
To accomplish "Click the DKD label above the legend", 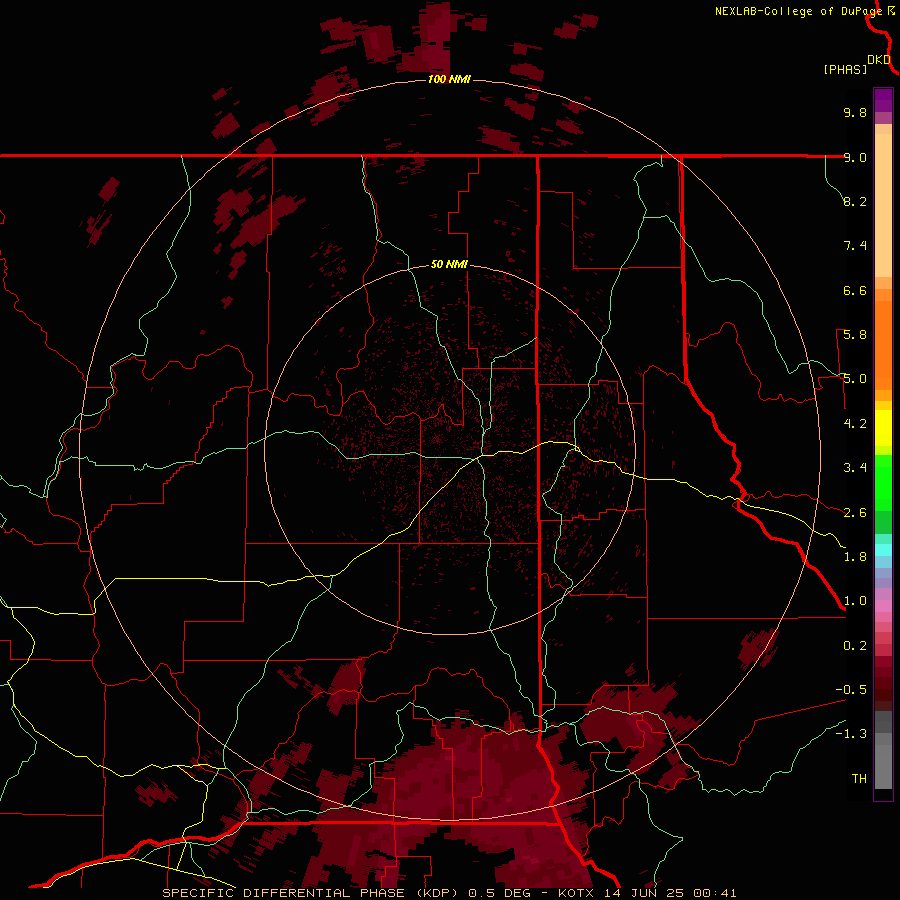I will click(x=879, y=60).
